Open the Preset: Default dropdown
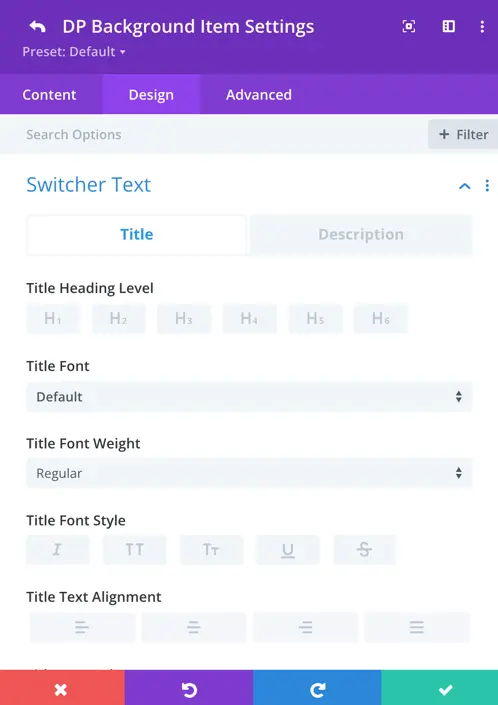 (x=74, y=52)
